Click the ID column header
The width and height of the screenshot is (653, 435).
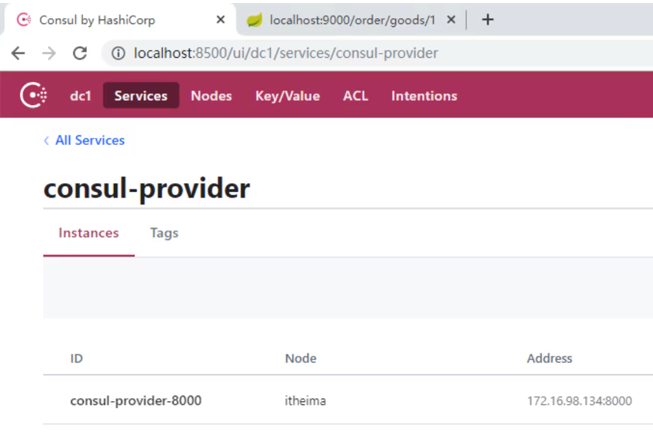(77, 358)
